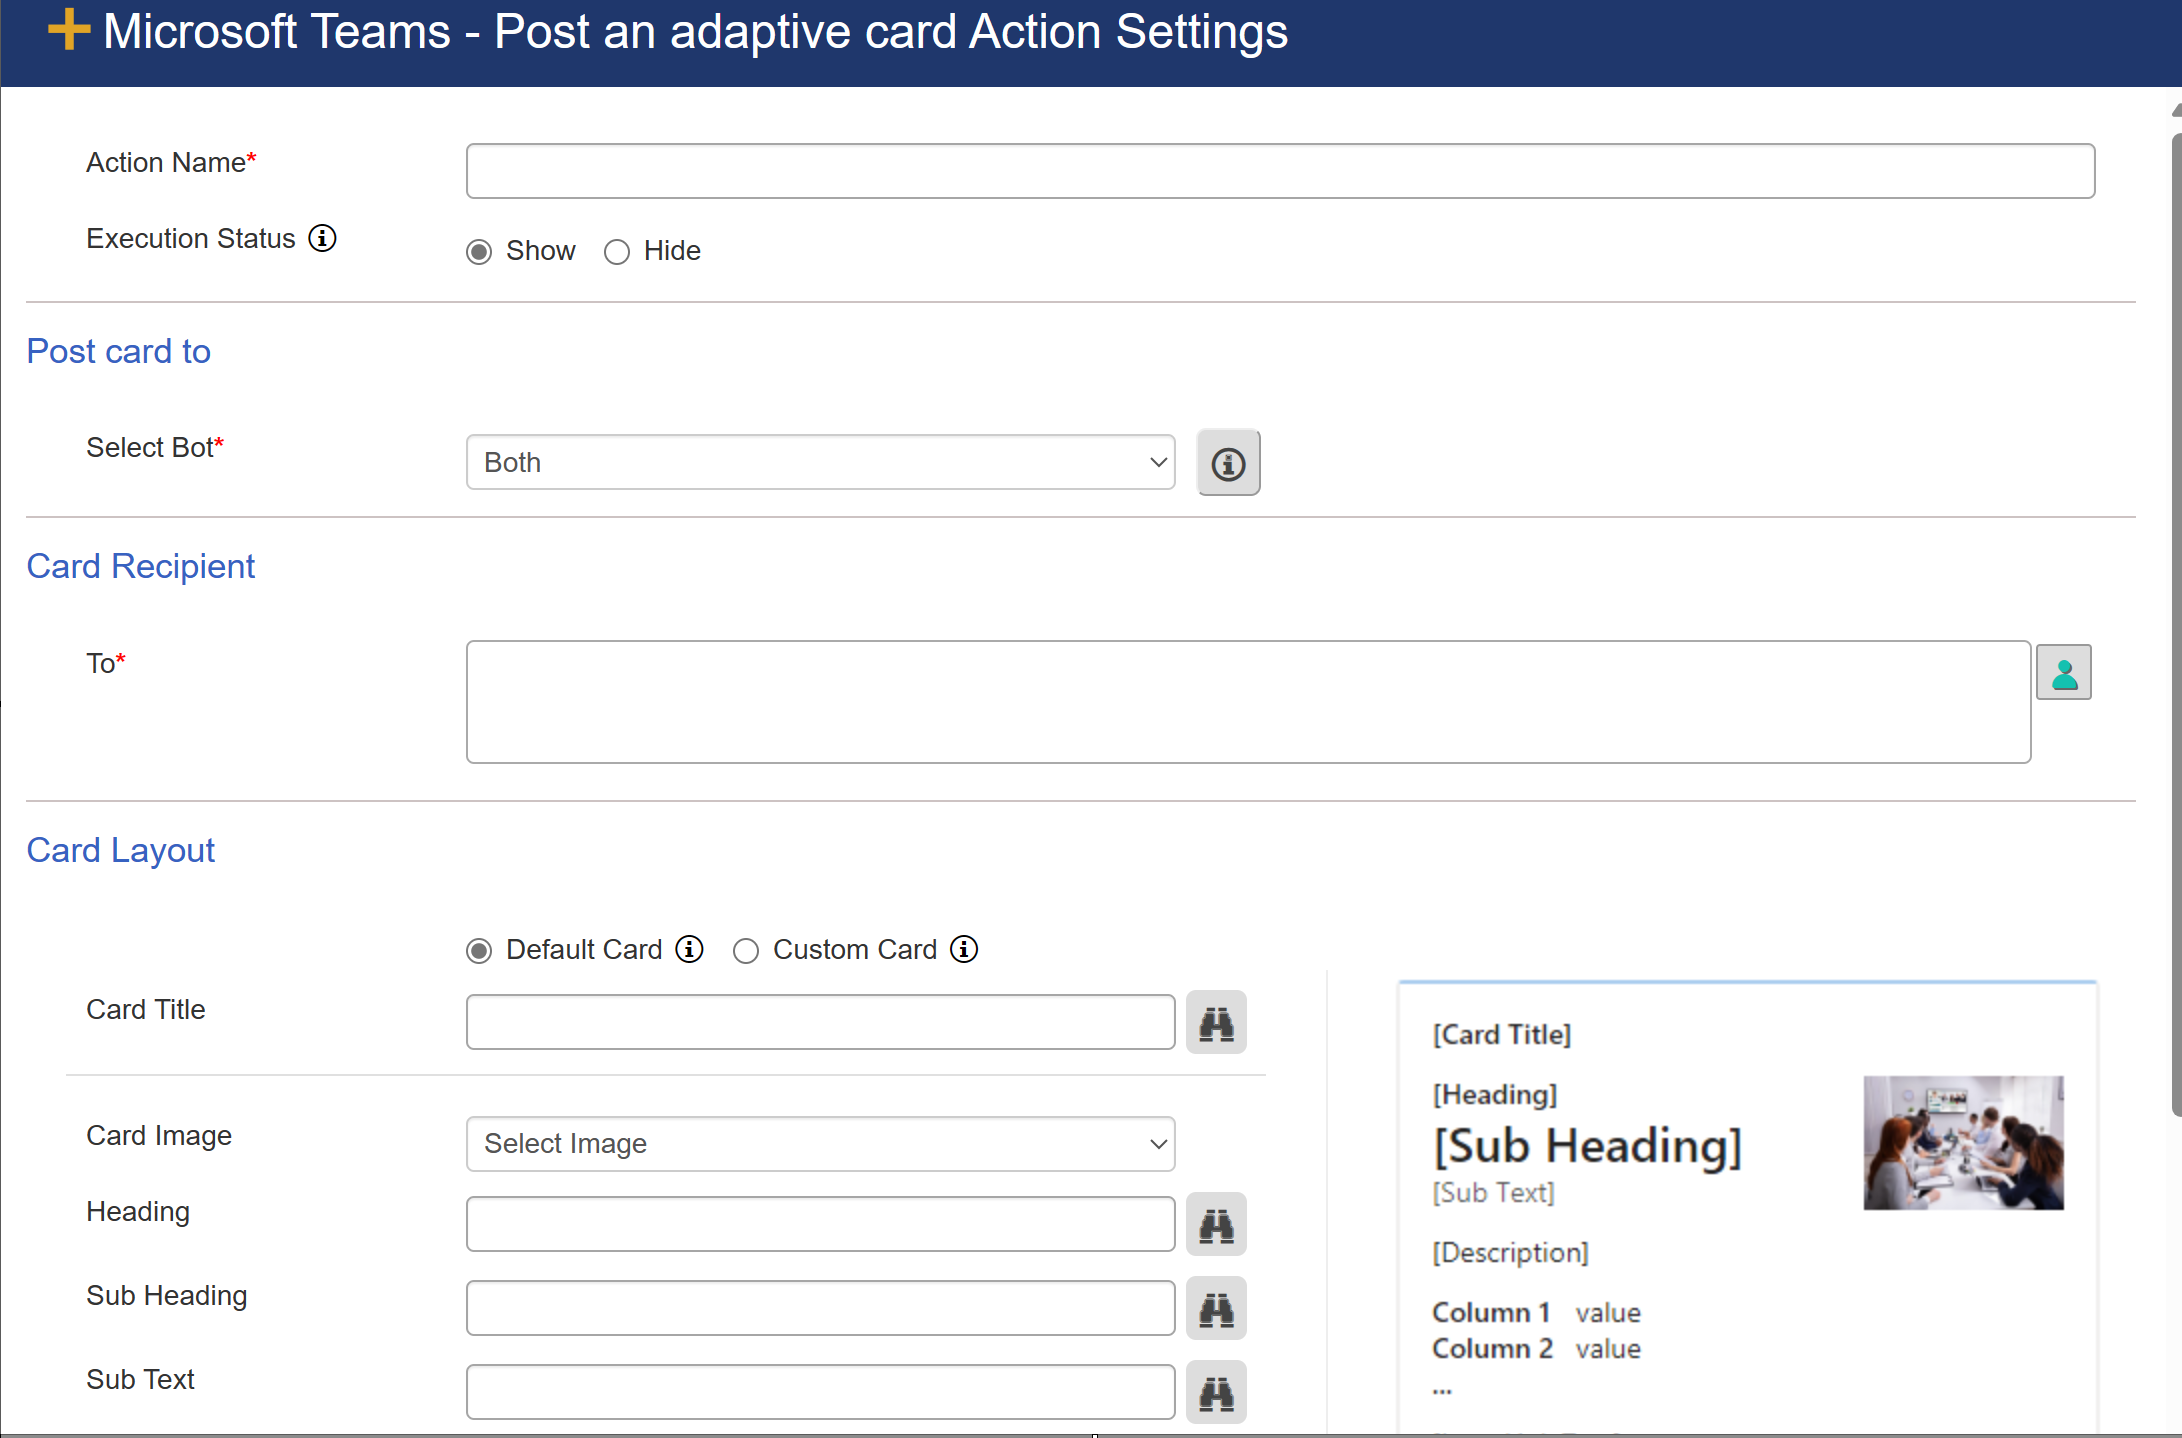Click the Card Layout section header
The height and width of the screenshot is (1438, 2182).
click(x=122, y=851)
